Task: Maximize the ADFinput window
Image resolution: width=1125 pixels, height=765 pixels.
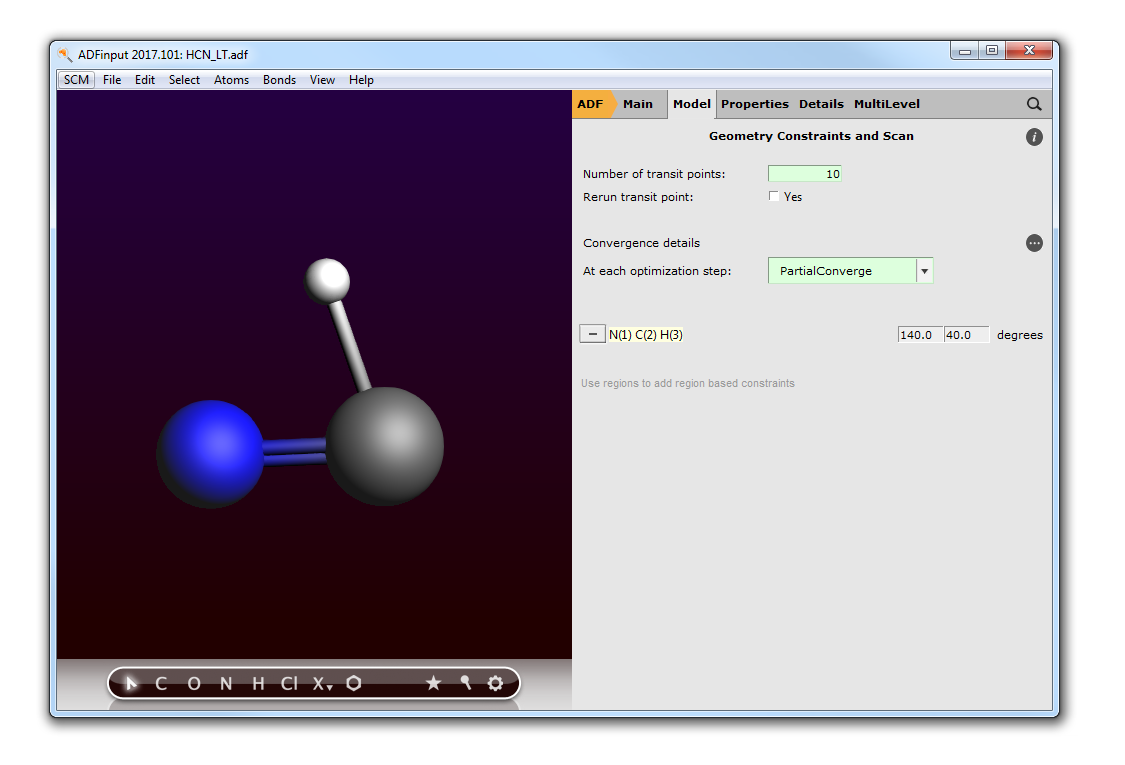Action: [x=992, y=51]
